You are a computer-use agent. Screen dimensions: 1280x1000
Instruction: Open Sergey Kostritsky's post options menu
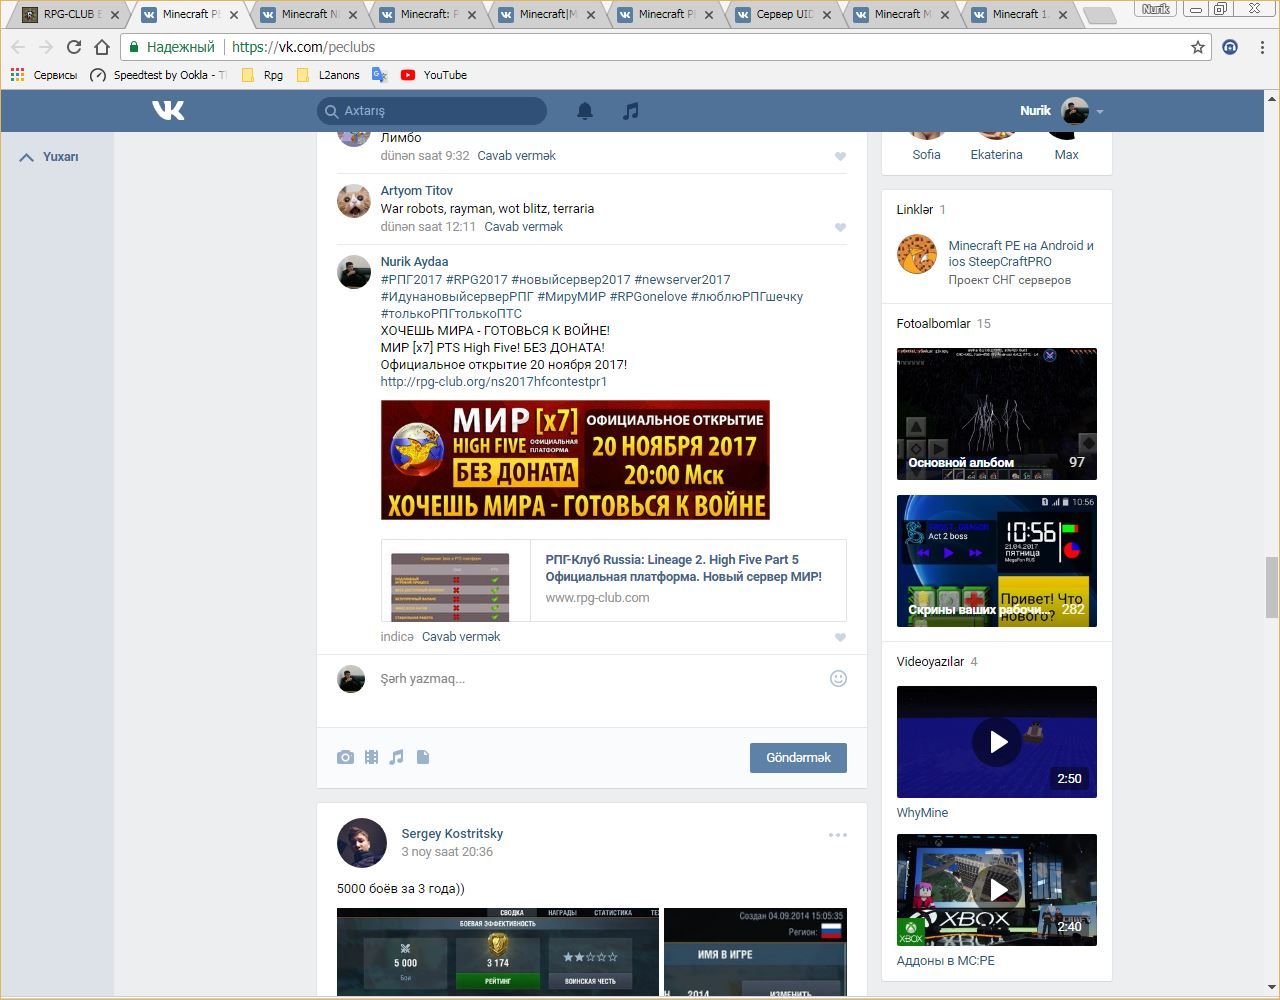(x=838, y=835)
